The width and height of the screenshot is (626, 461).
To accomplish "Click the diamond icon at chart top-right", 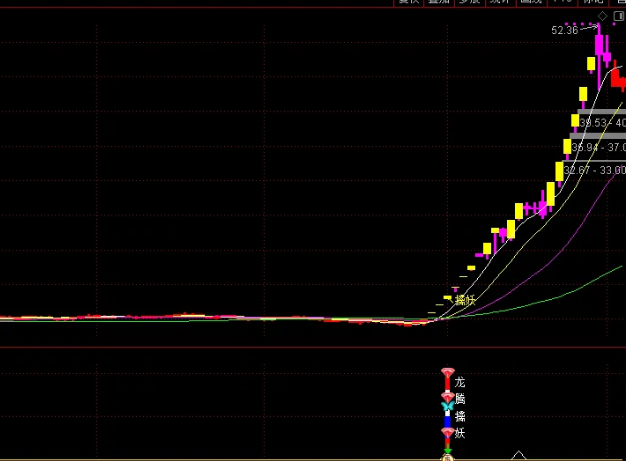I will (603, 17).
